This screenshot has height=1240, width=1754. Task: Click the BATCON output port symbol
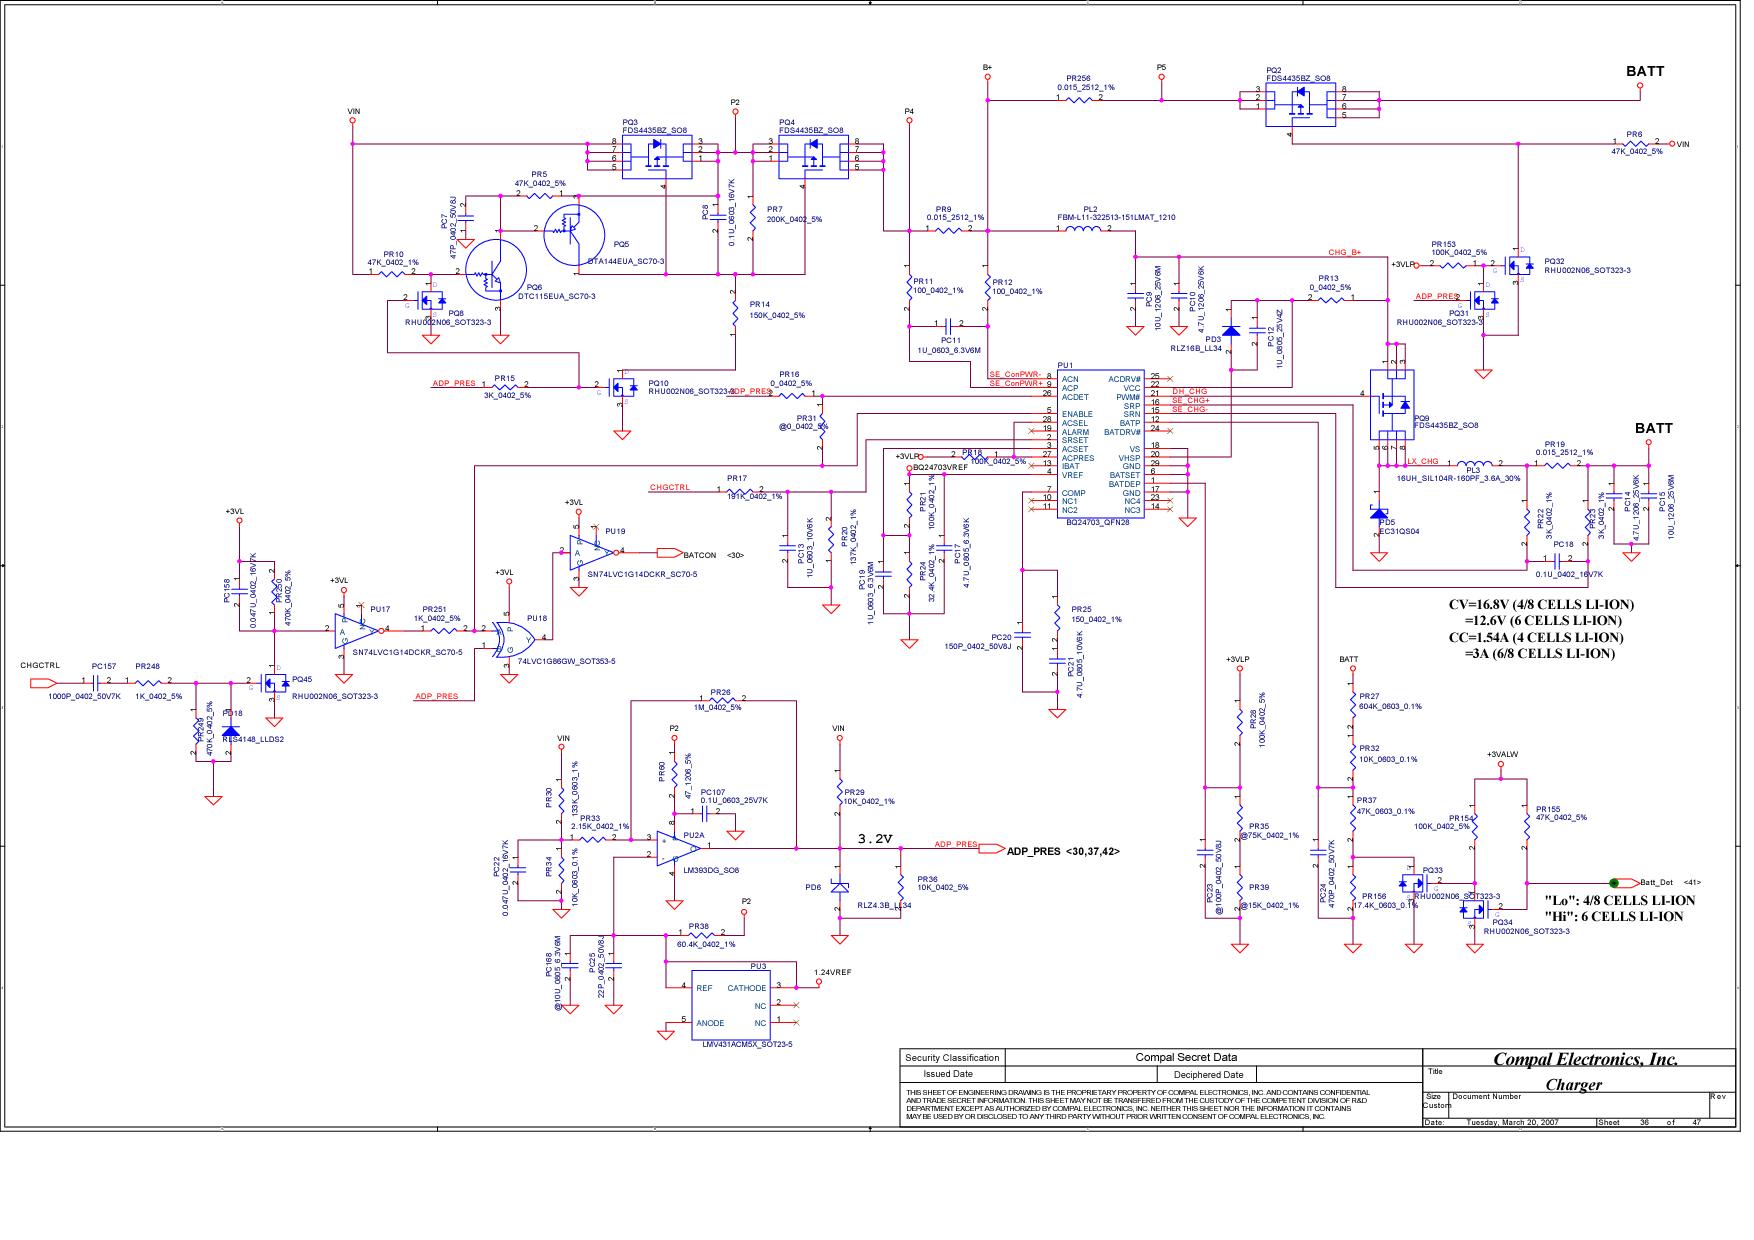click(668, 552)
